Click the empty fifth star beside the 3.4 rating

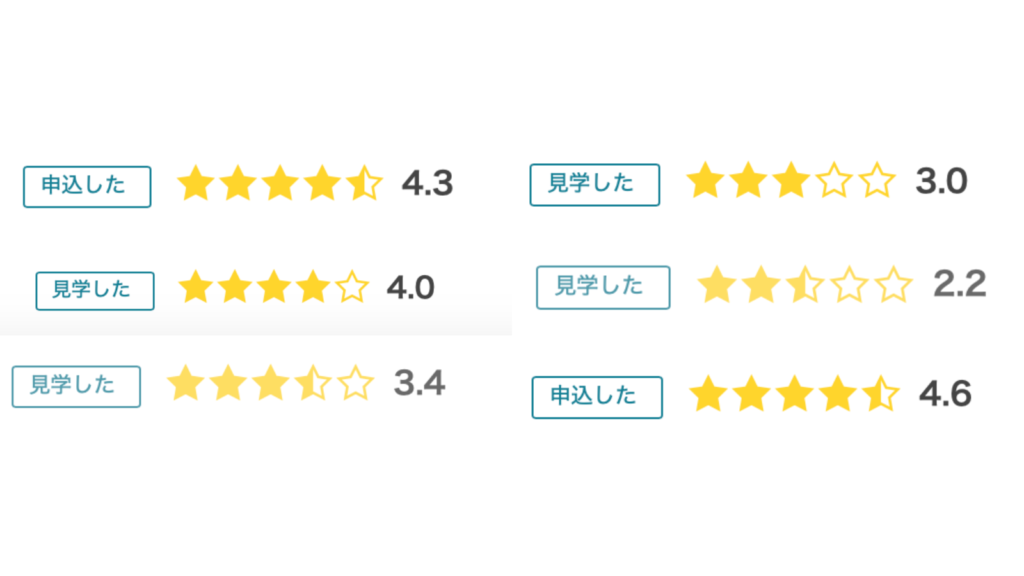coord(355,383)
